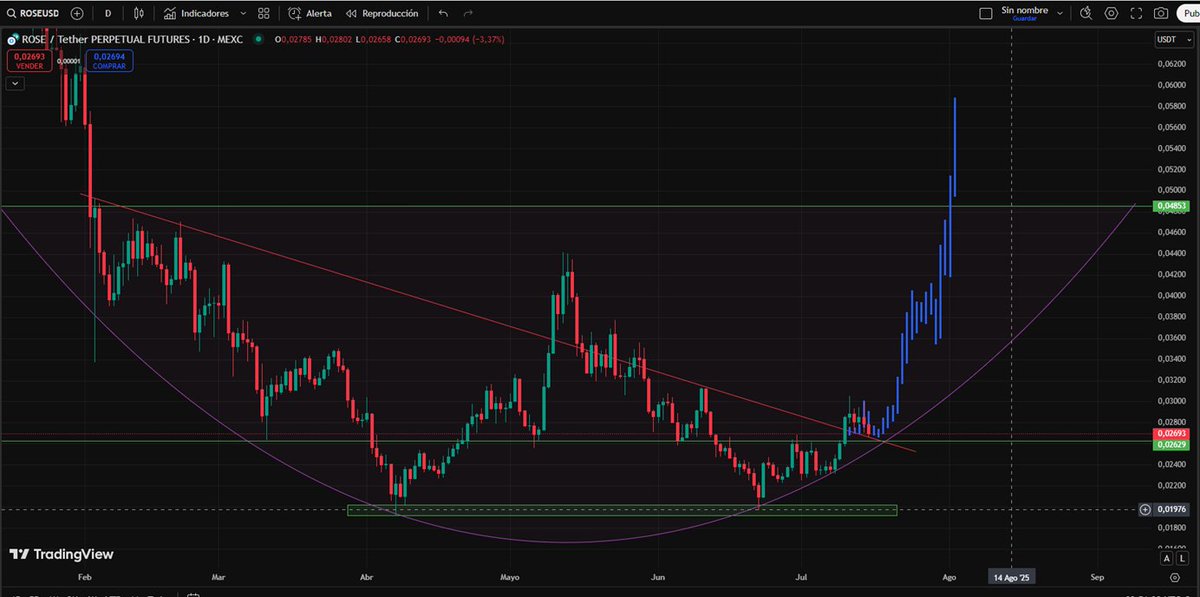Click the green 0,02629 price label

[x=1170, y=444]
